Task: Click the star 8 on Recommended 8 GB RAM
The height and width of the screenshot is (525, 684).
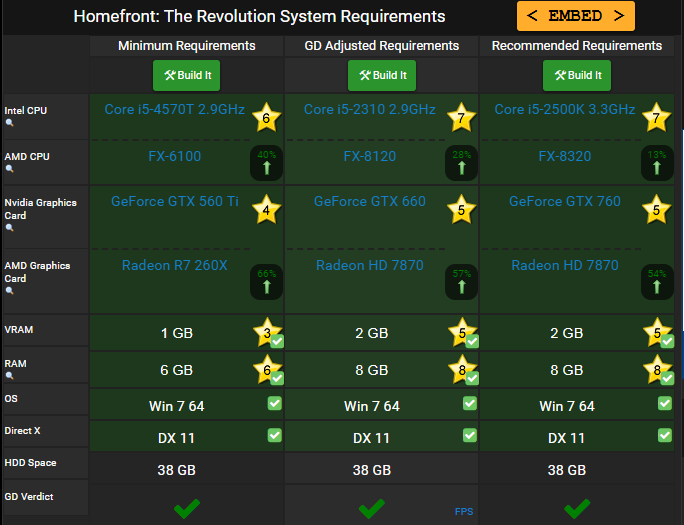Action: click(656, 368)
